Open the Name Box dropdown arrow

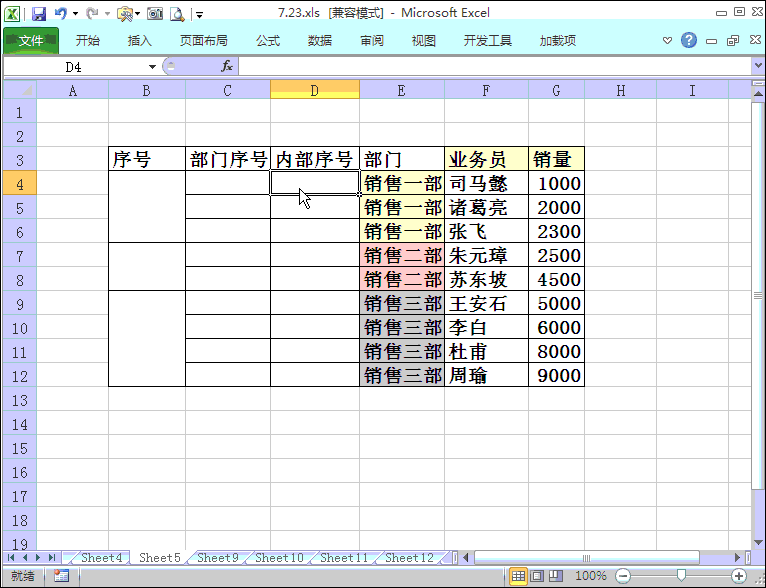point(152,66)
